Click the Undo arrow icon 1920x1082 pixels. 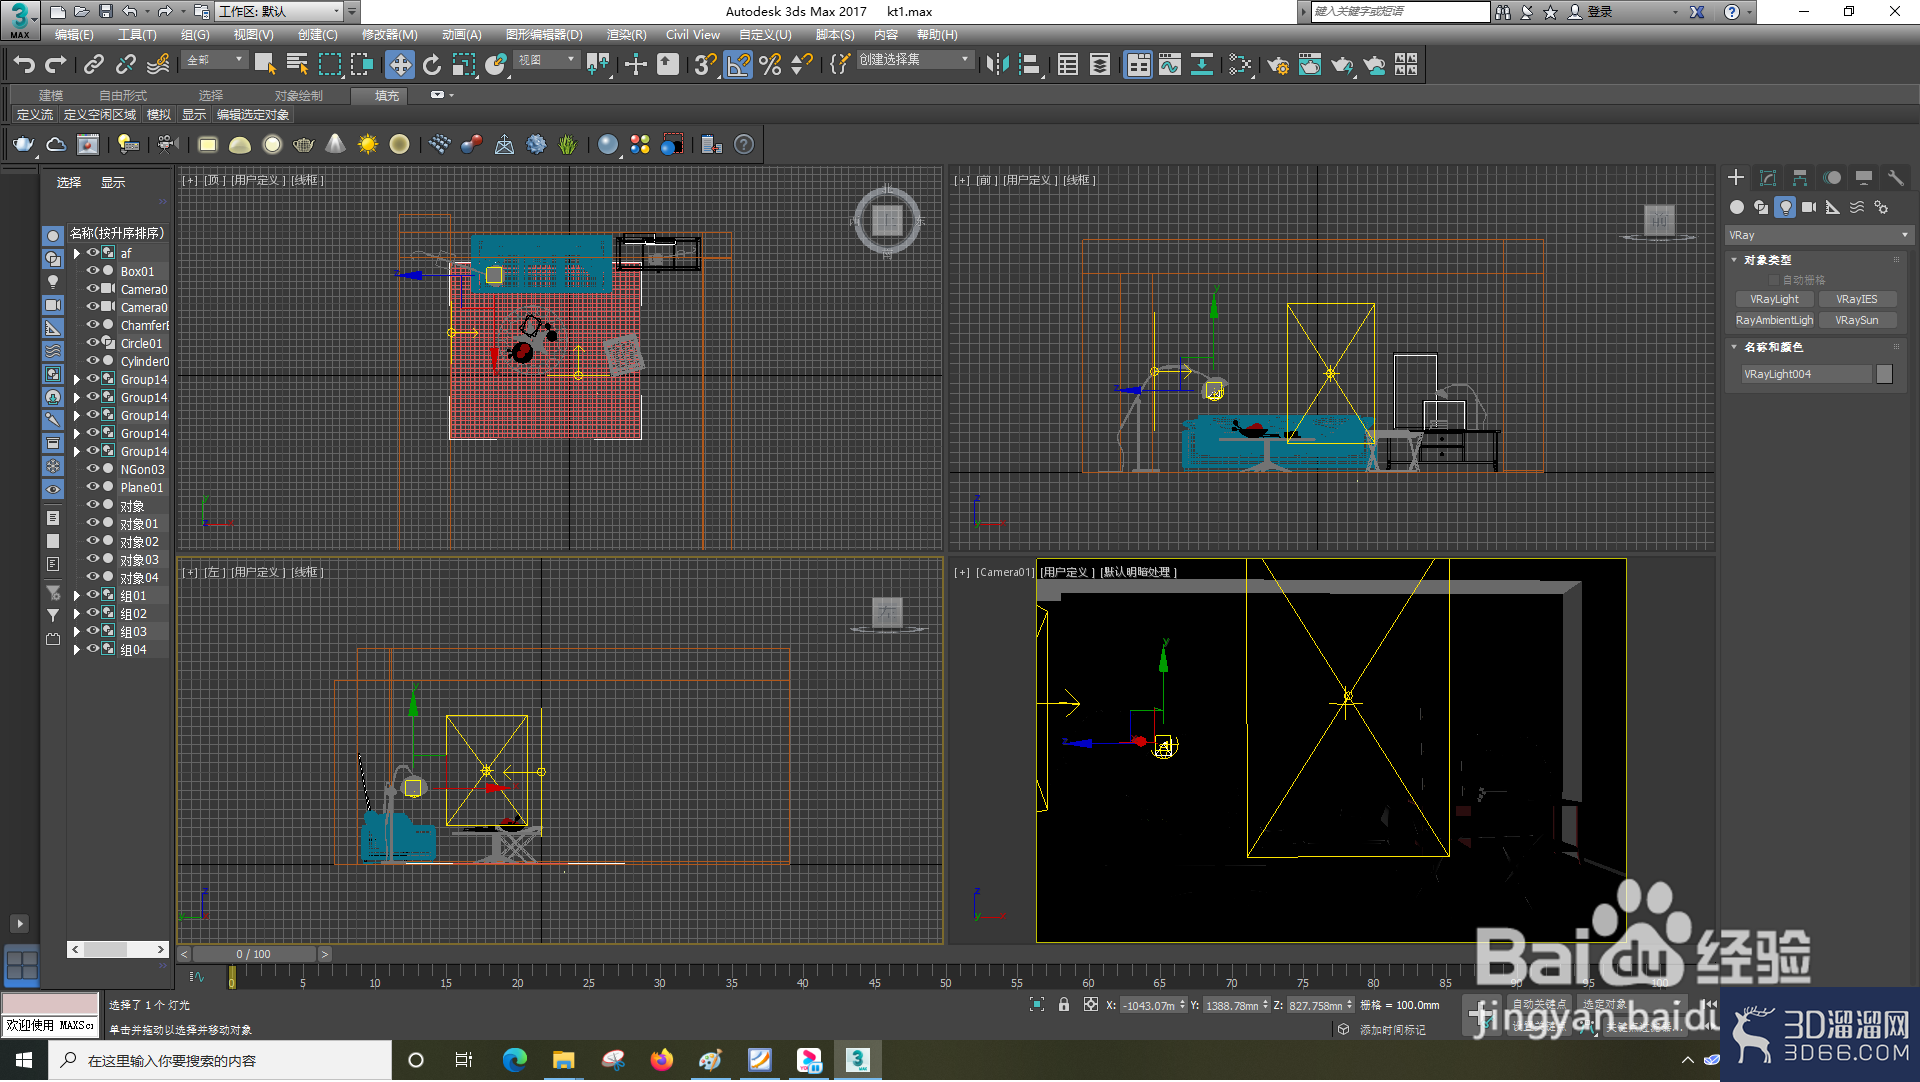(x=24, y=65)
